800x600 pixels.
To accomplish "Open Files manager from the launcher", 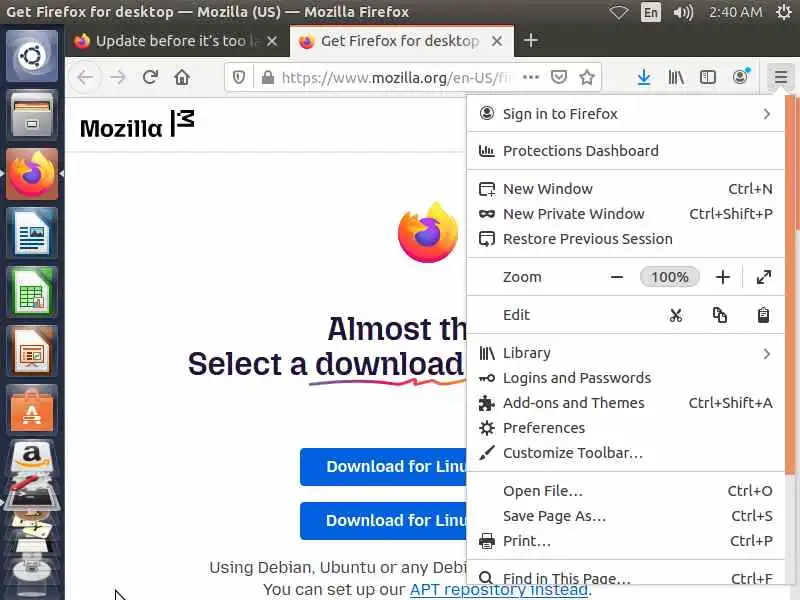I will (32, 115).
